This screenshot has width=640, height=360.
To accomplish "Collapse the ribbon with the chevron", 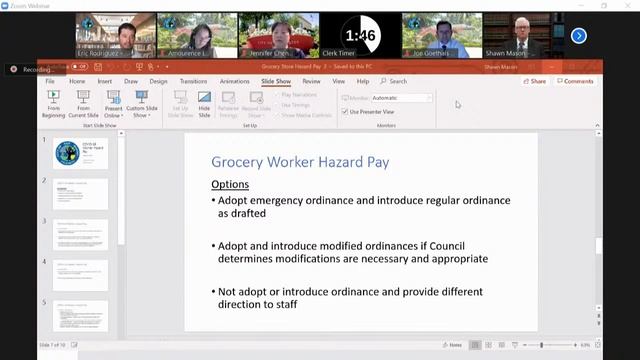I will (597, 125).
